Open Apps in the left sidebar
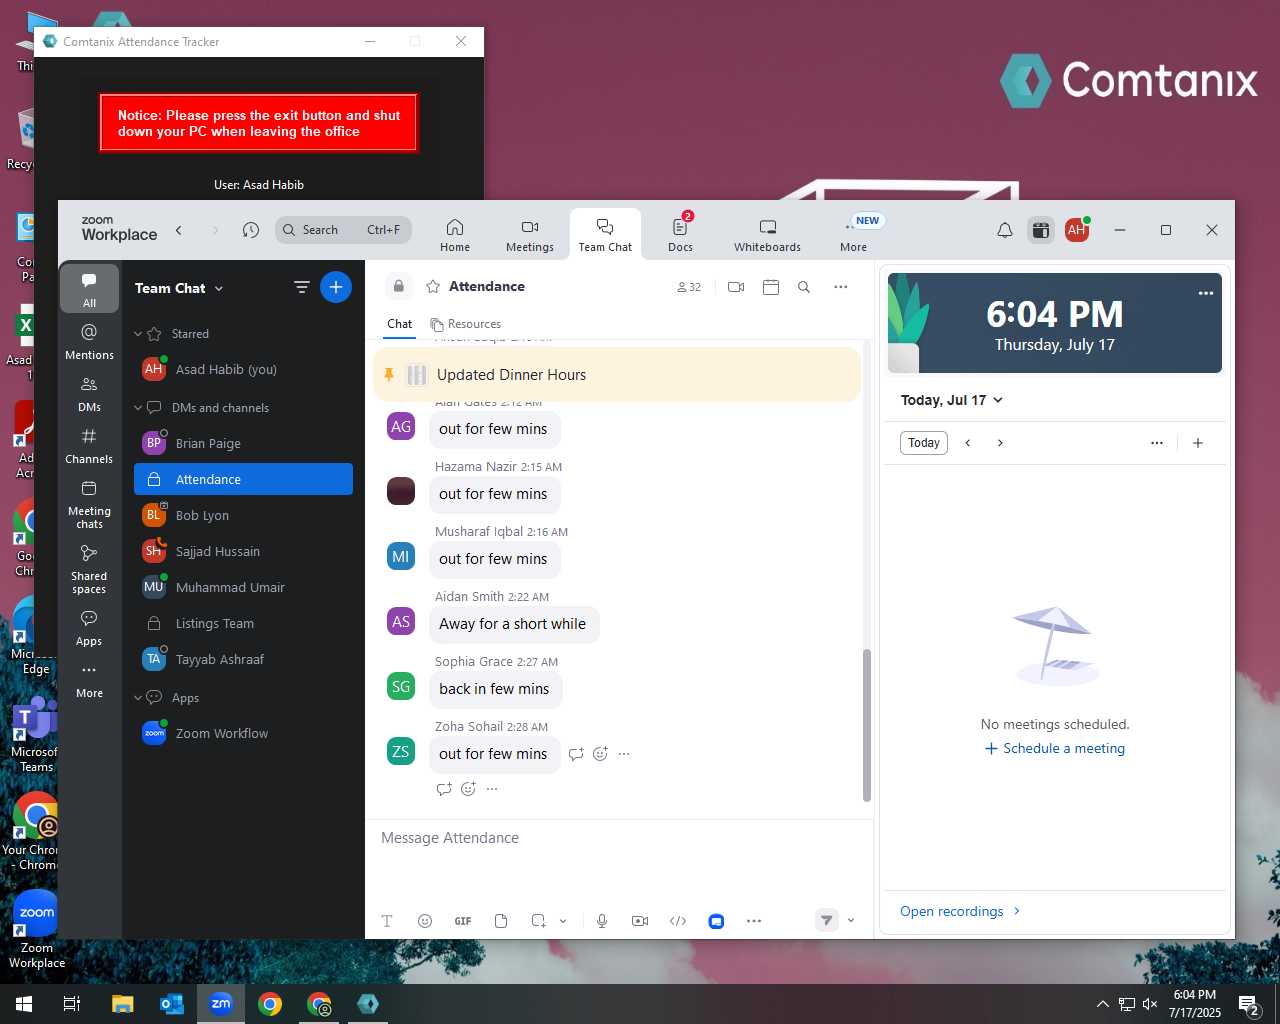Viewport: 1280px width, 1024px height. pos(89,628)
